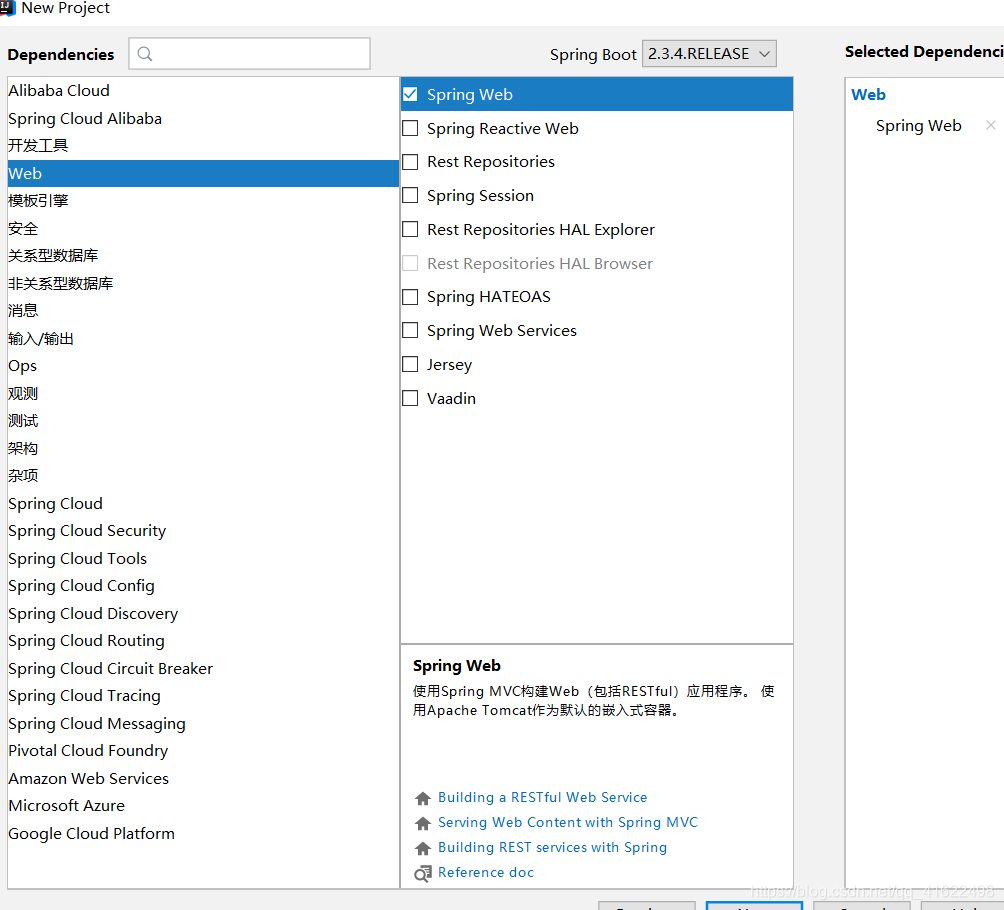Click the Reference doc icon
The height and width of the screenshot is (910, 1004).
[423, 873]
